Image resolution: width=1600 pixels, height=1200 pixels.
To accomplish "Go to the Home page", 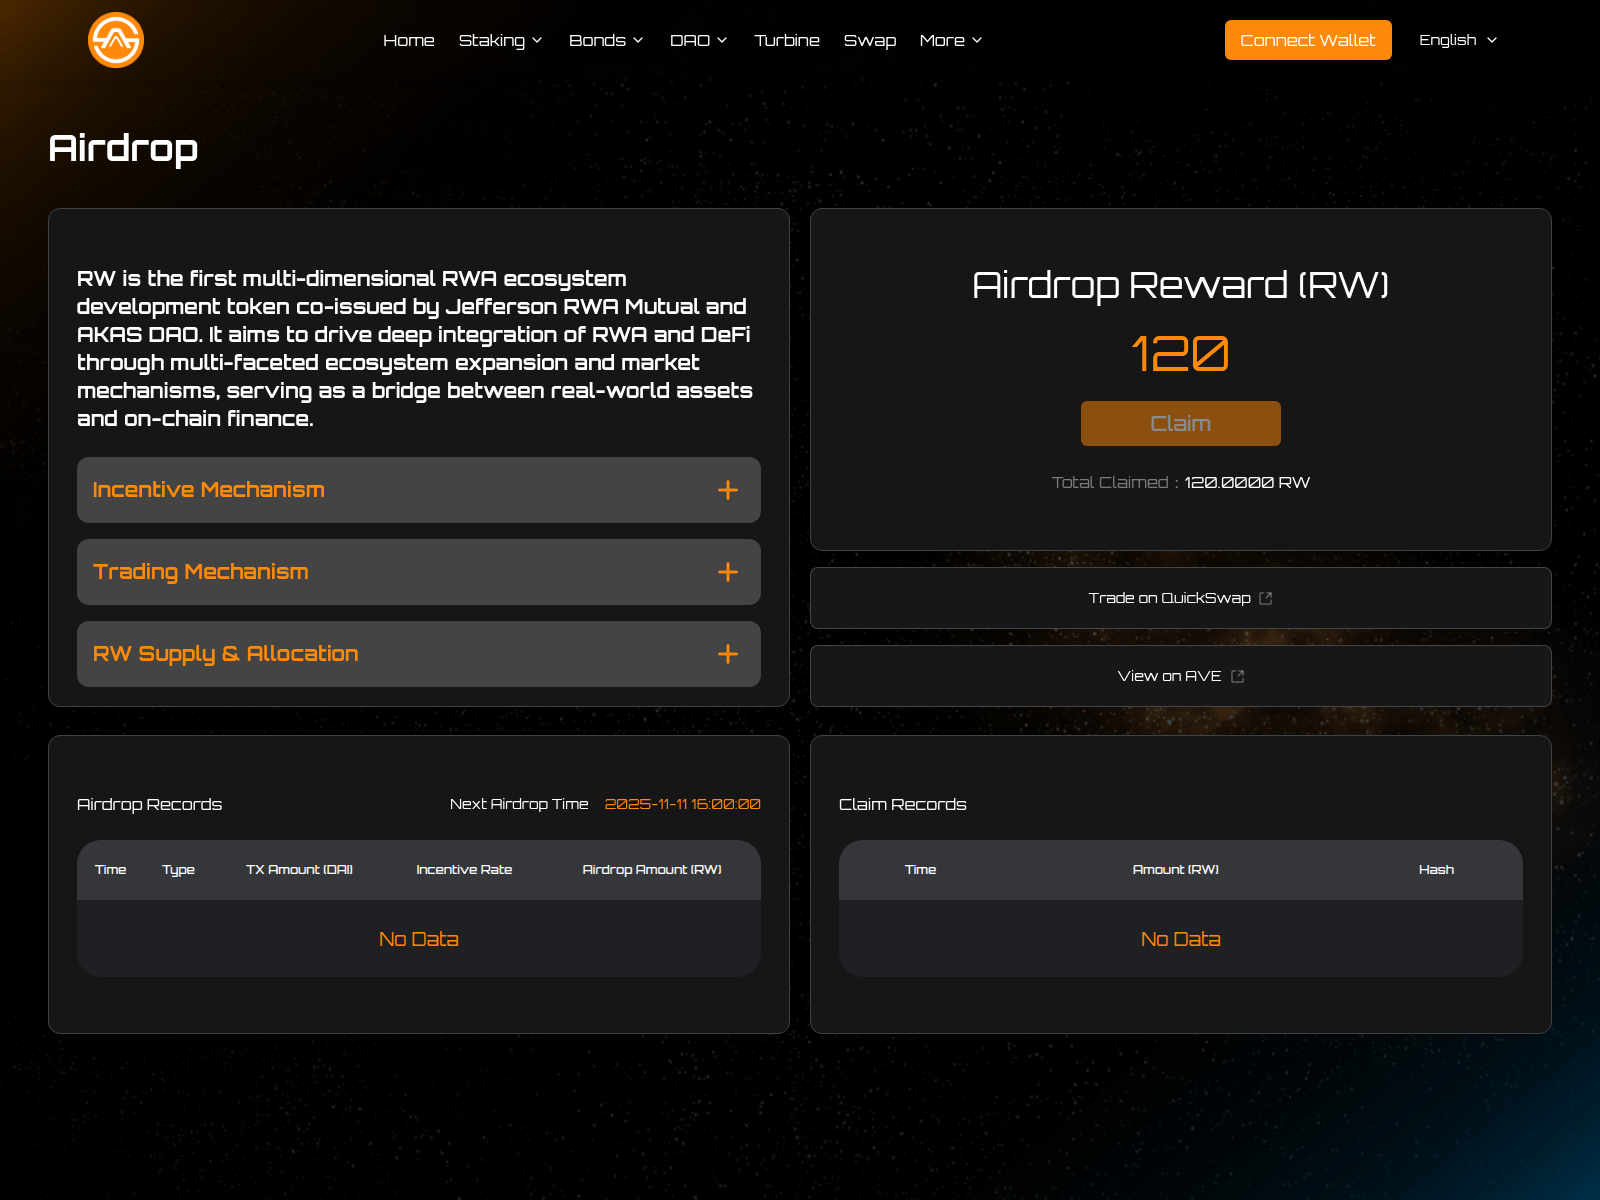I will click(408, 40).
